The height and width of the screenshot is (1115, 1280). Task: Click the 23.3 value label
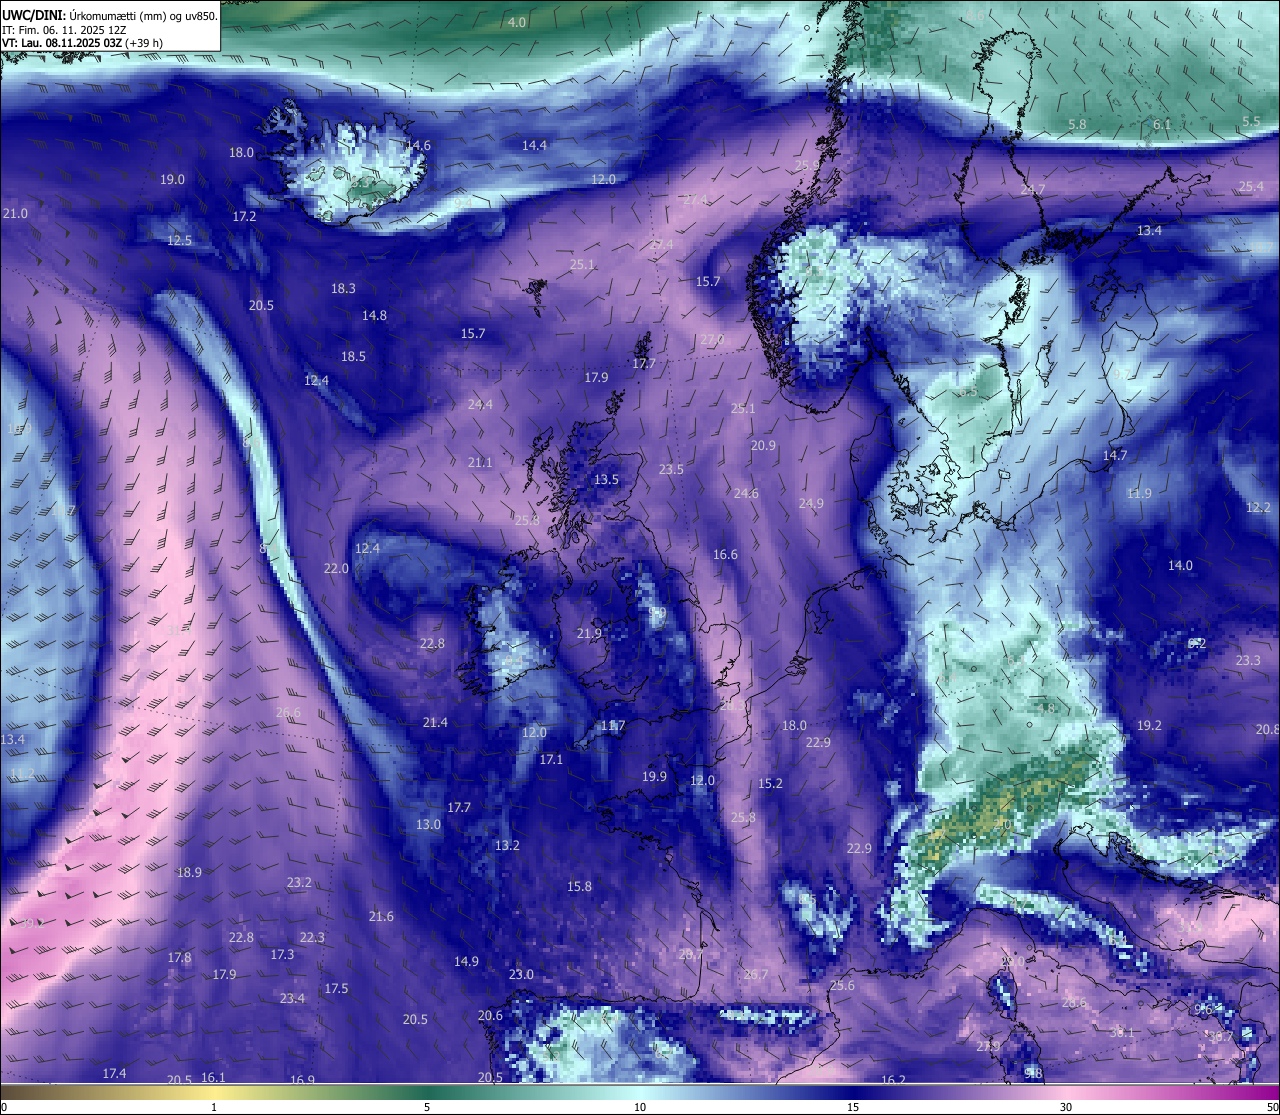(x=1248, y=660)
